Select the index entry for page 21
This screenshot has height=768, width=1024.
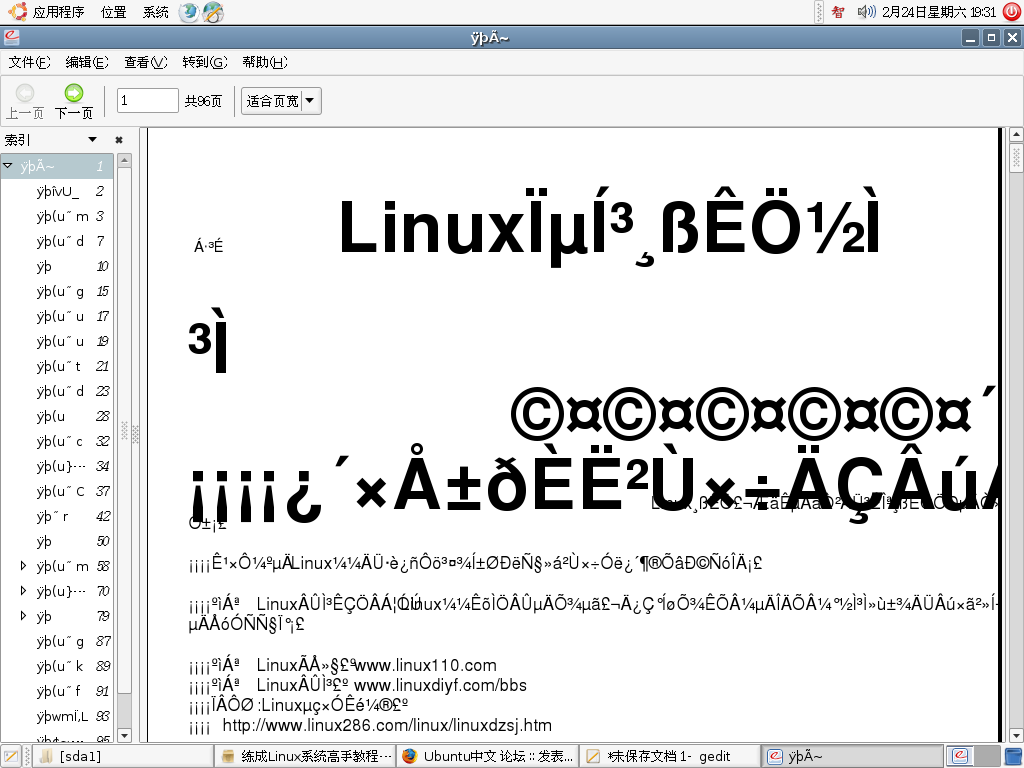(x=57, y=366)
